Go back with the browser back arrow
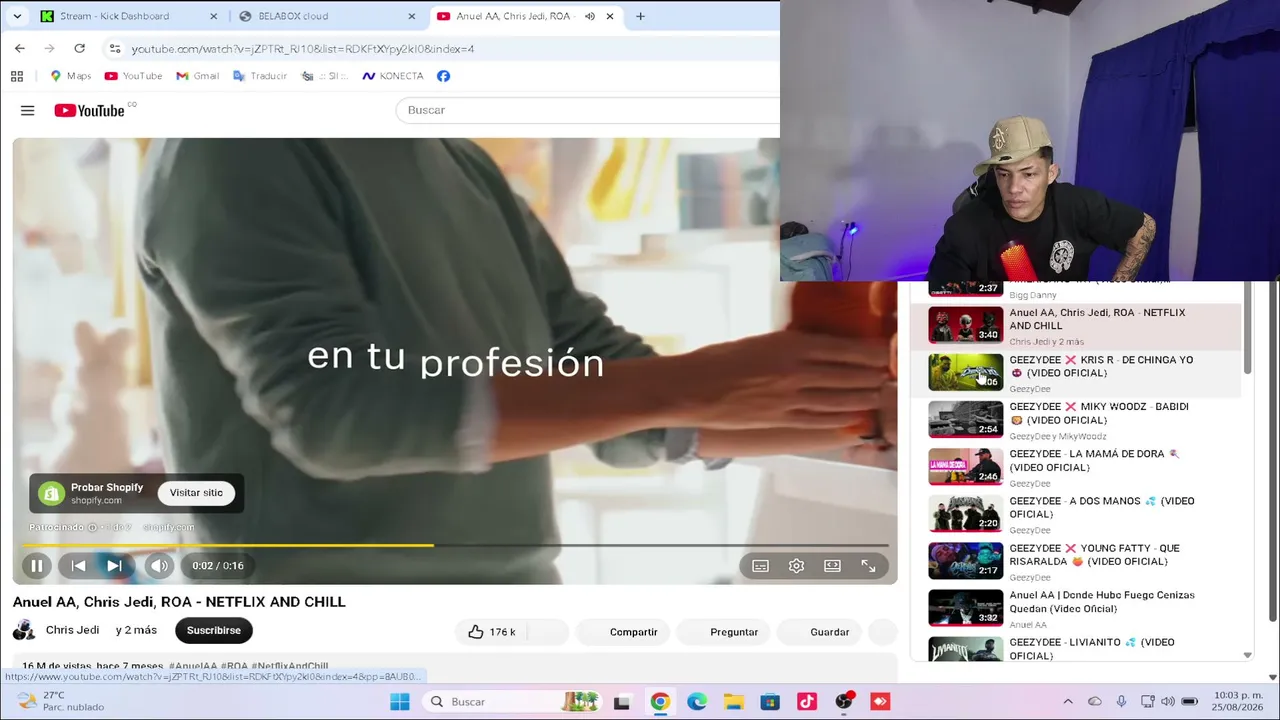Screen dimensions: 1280x720 click(x=20, y=48)
